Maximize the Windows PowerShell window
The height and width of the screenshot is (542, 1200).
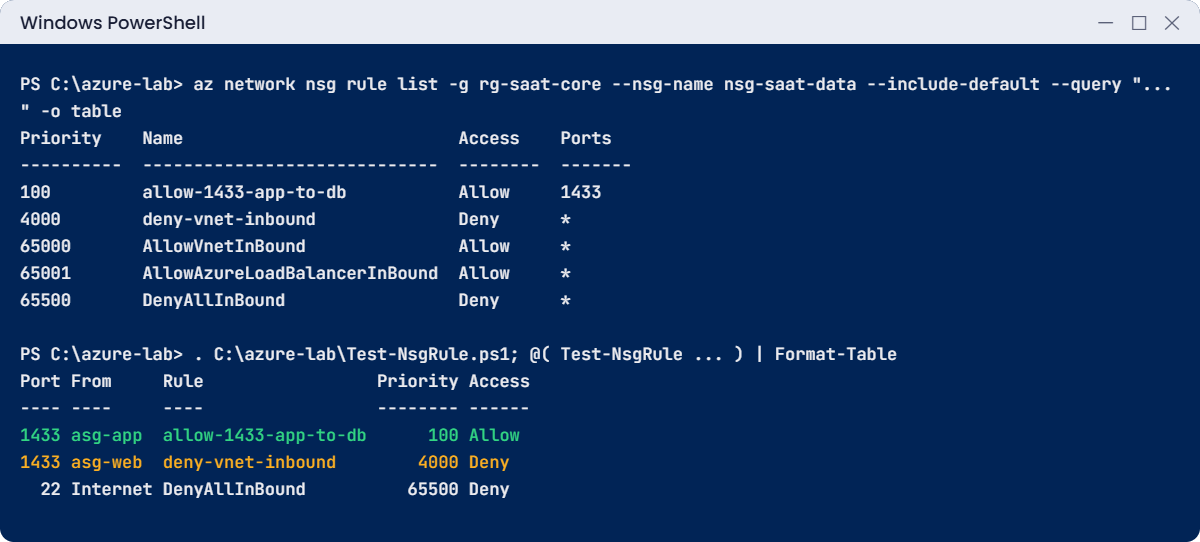coord(1139,22)
